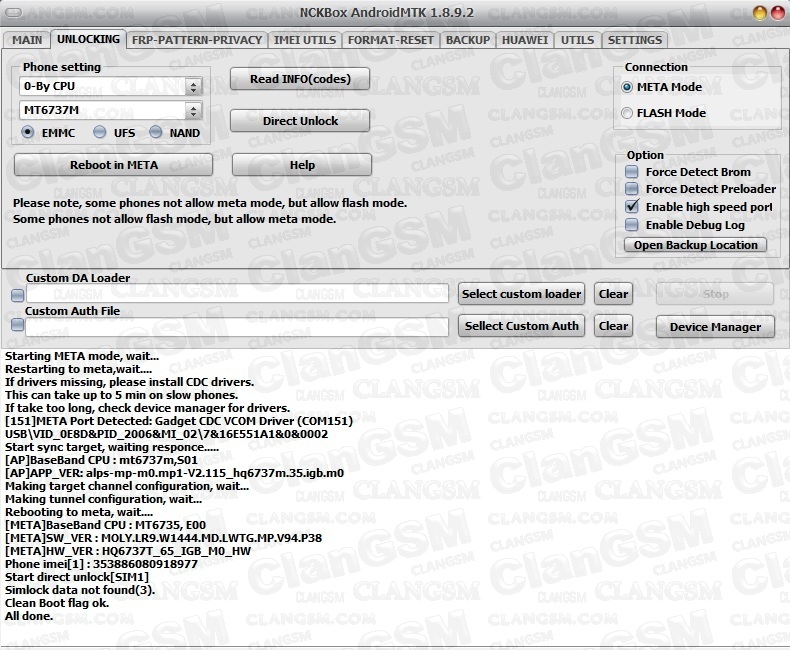Clear the Custom Auth File path
This screenshot has height=650, width=790.
tap(613, 327)
